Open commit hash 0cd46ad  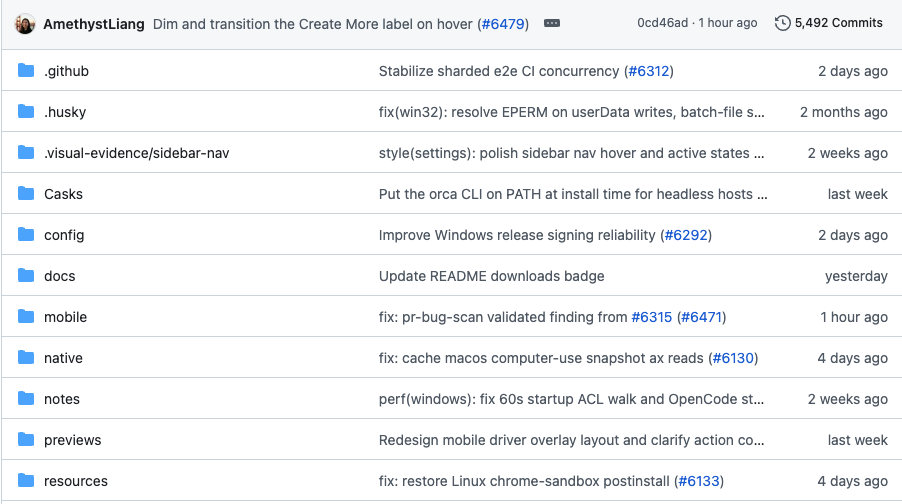point(663,23)
